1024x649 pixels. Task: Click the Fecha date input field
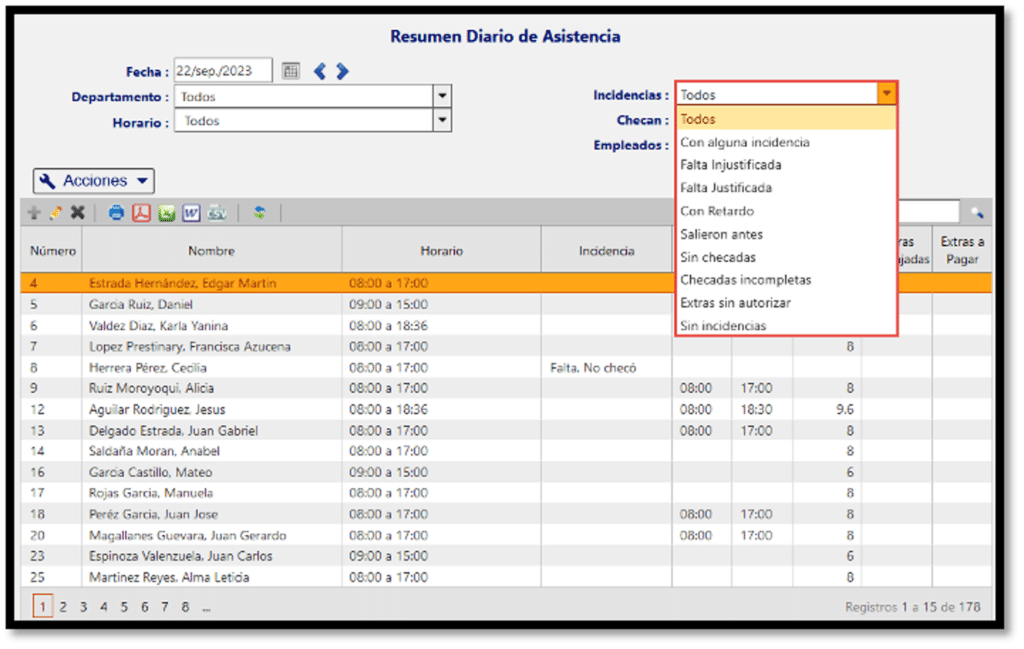coord(223,71)
